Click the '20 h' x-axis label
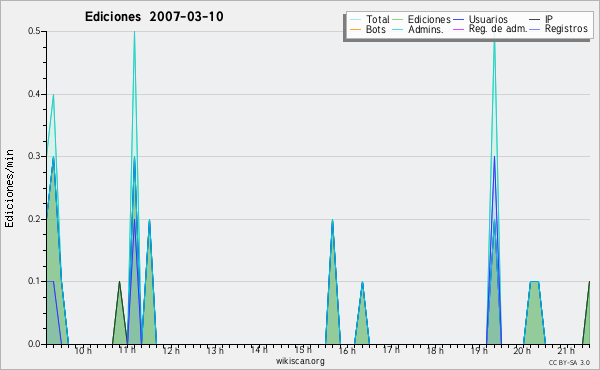The width and height of the screenshot is (600, 370). point(522,350)
